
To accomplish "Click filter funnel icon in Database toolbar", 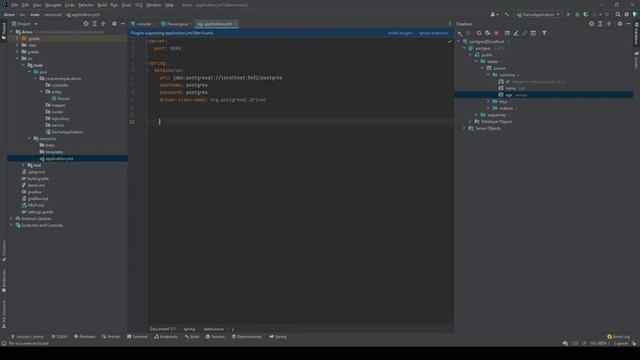I will [544, 33].
